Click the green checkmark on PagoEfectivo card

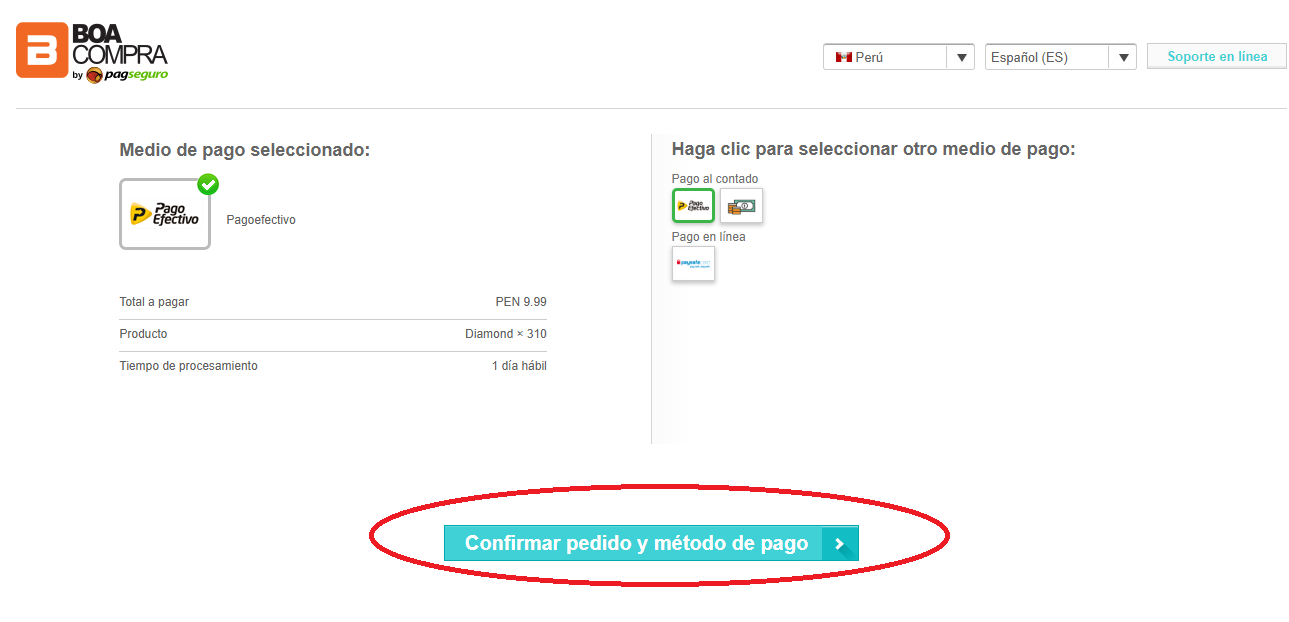tap(208, 184)
